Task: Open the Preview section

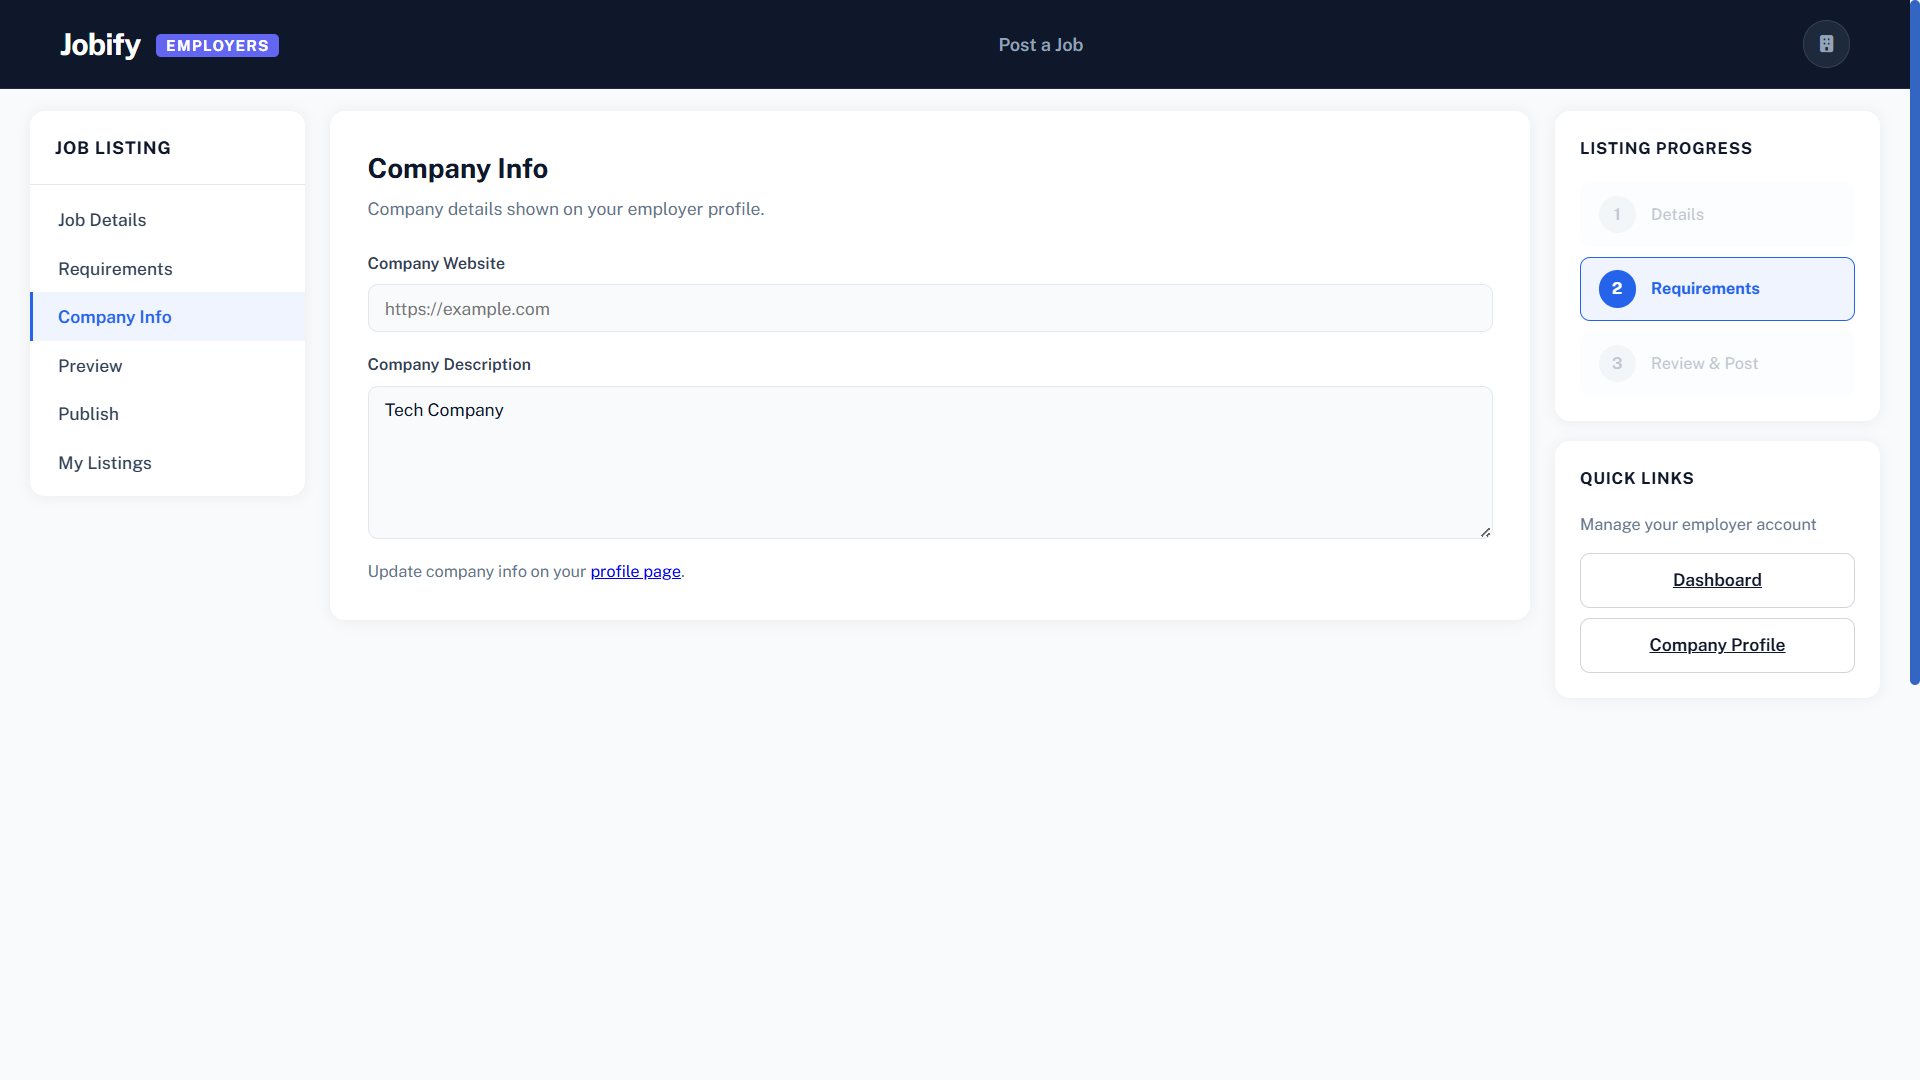Action: [x=168, y=365]
